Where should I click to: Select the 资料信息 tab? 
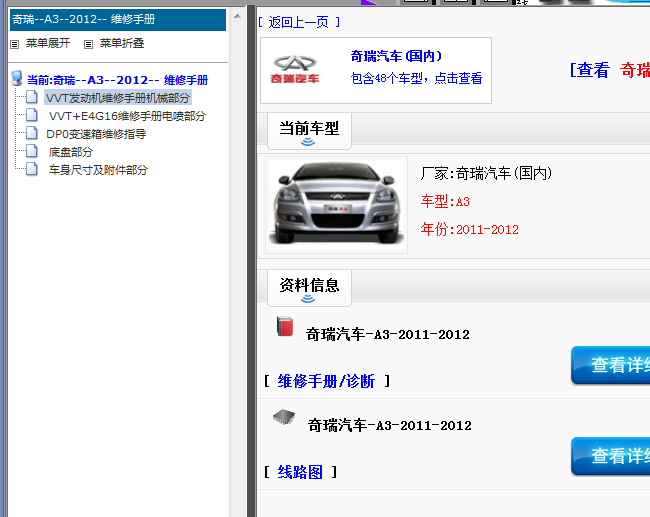coord(309,288)
